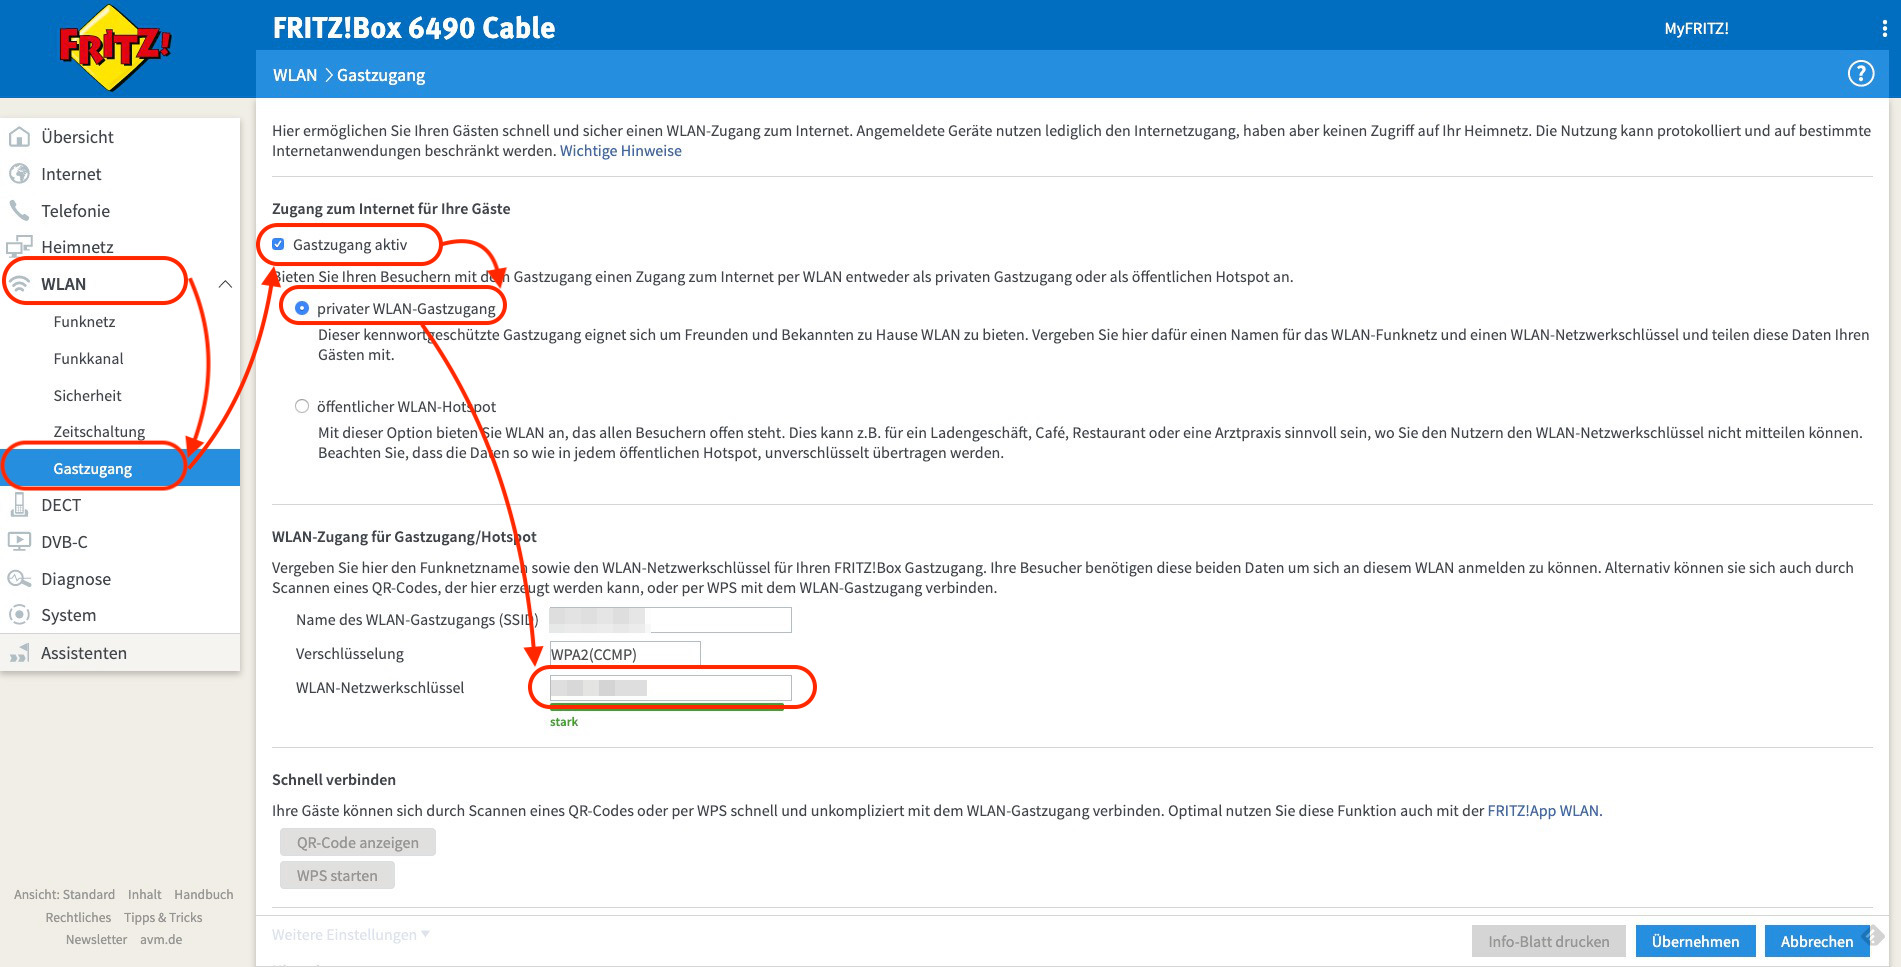Click WPS starten button

[337, 875]
